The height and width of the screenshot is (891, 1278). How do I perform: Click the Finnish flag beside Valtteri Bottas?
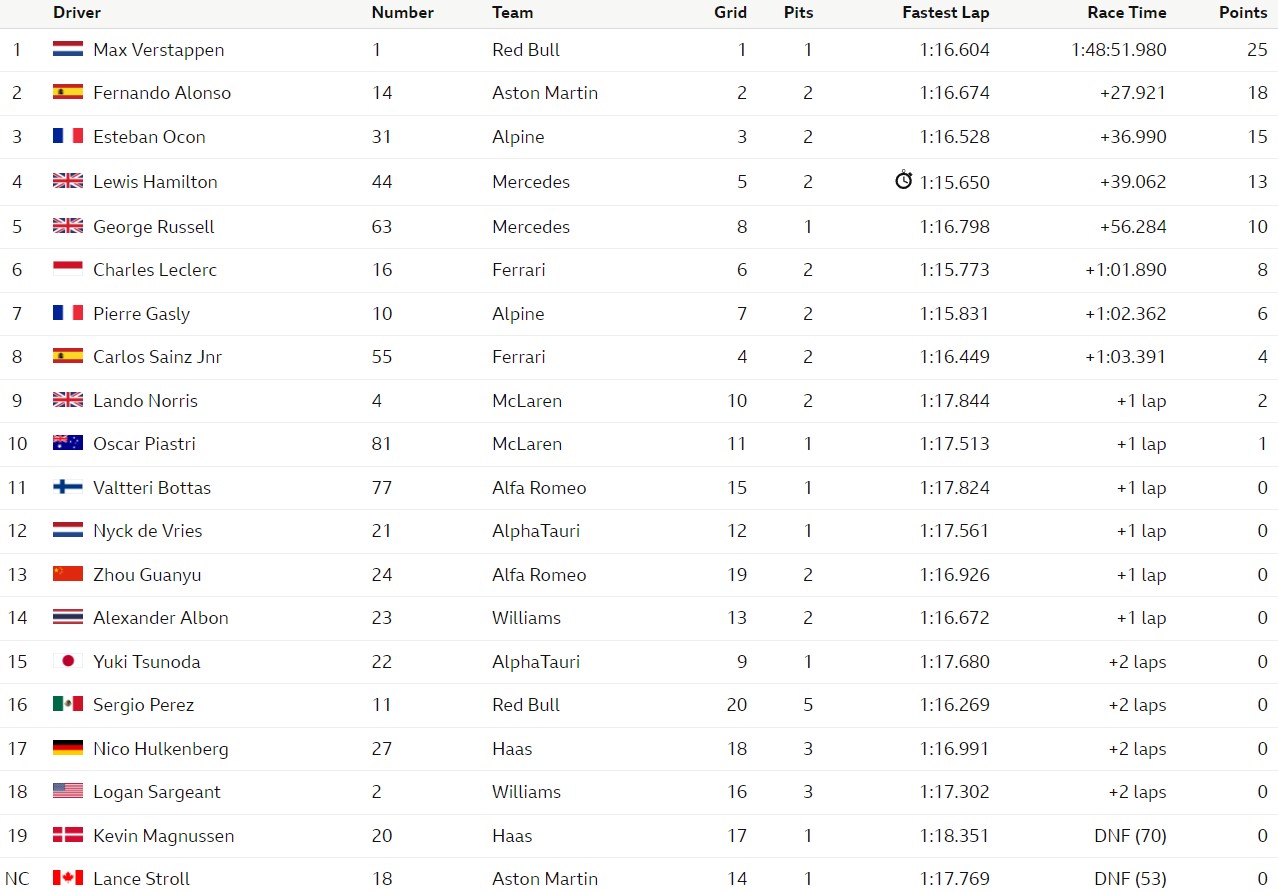pyautogui.click(x=68, y=487)
